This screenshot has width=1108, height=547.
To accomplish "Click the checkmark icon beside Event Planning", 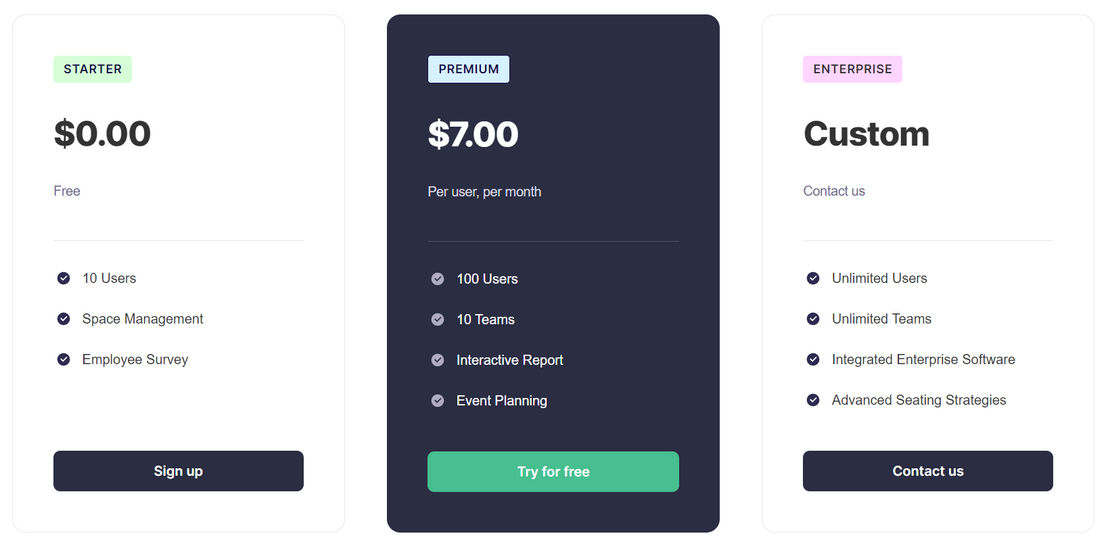I will coord(437,401).
